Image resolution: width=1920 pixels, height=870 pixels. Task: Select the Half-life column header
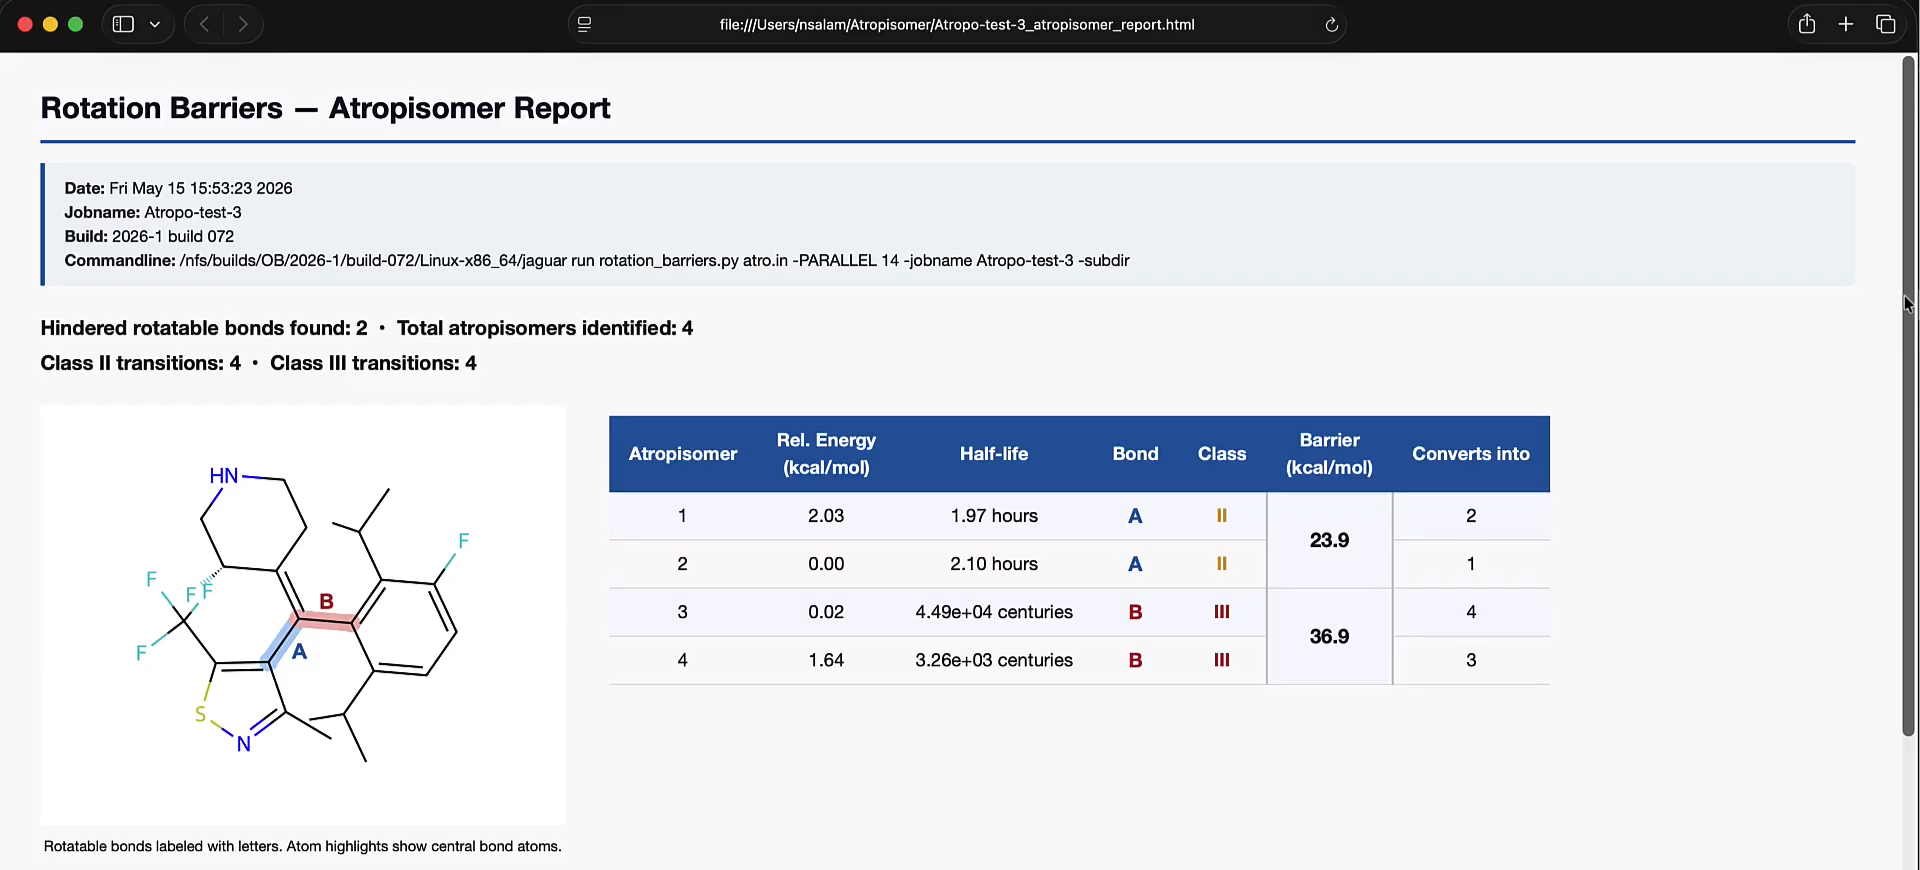[994, 454]
